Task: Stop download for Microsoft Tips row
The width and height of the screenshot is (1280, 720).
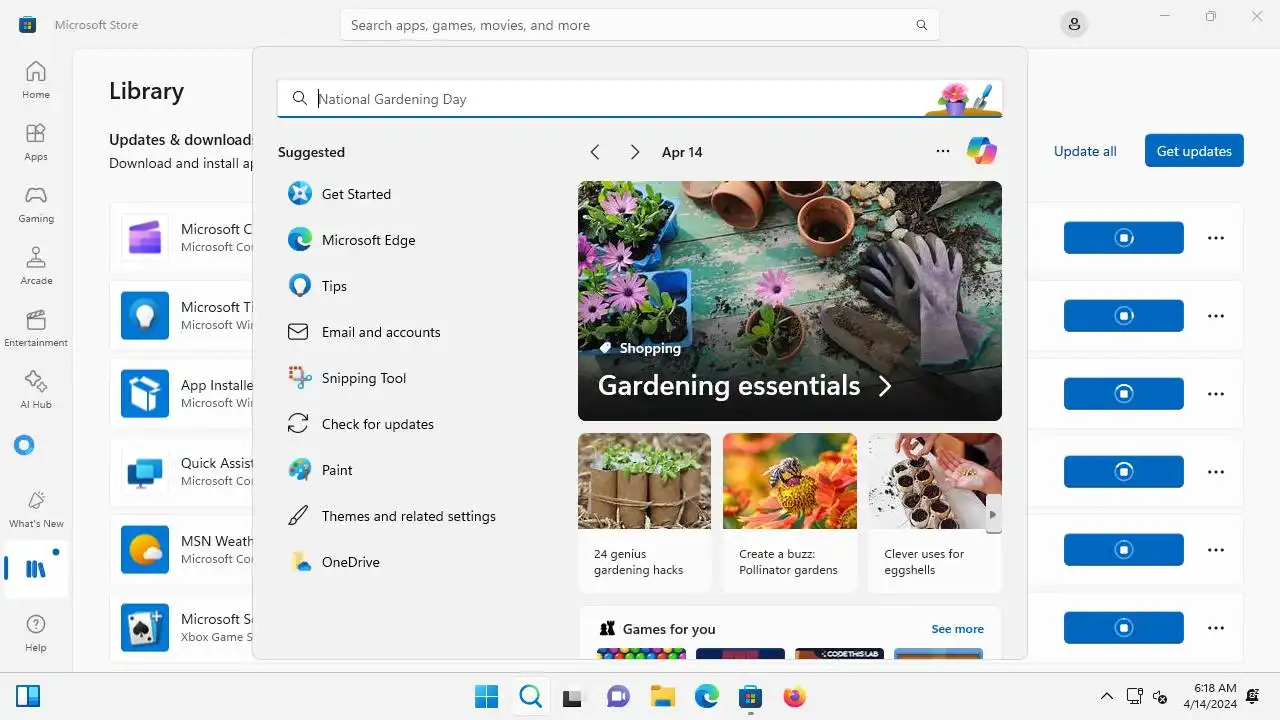Action: click(1124, 316)
